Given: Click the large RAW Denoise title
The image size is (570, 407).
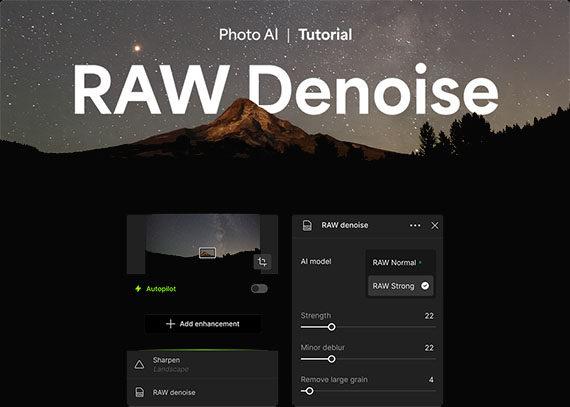Looking at the screenshot, I should point(285,89).
